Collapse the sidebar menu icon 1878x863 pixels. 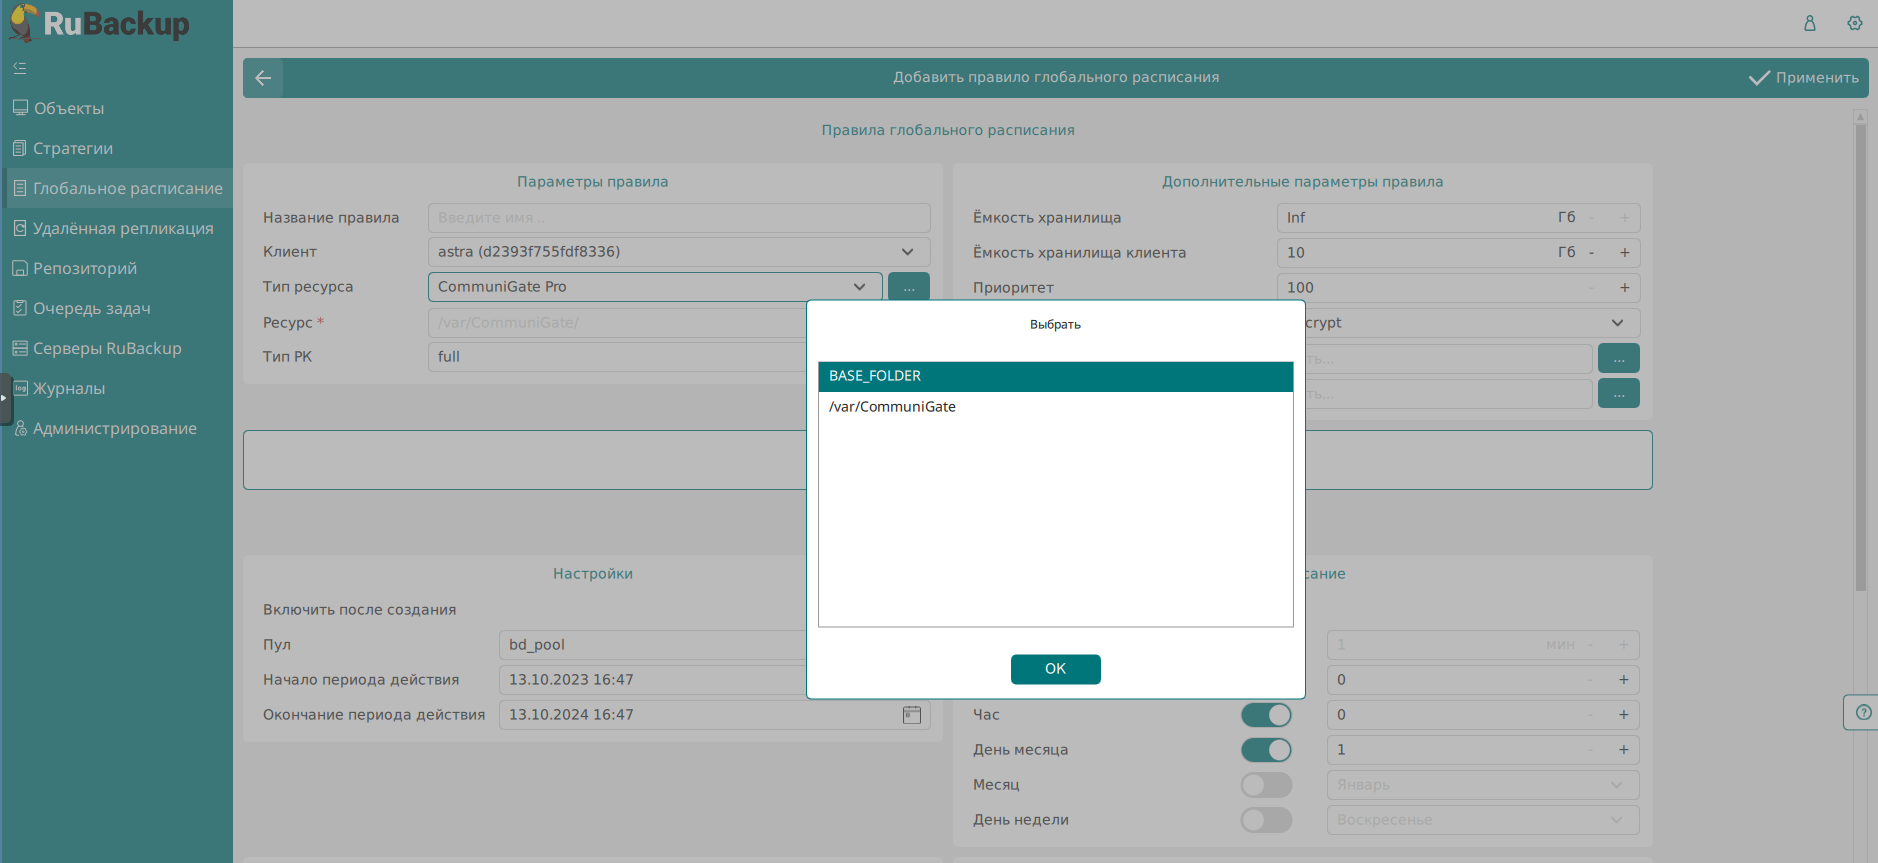(20, 68)
